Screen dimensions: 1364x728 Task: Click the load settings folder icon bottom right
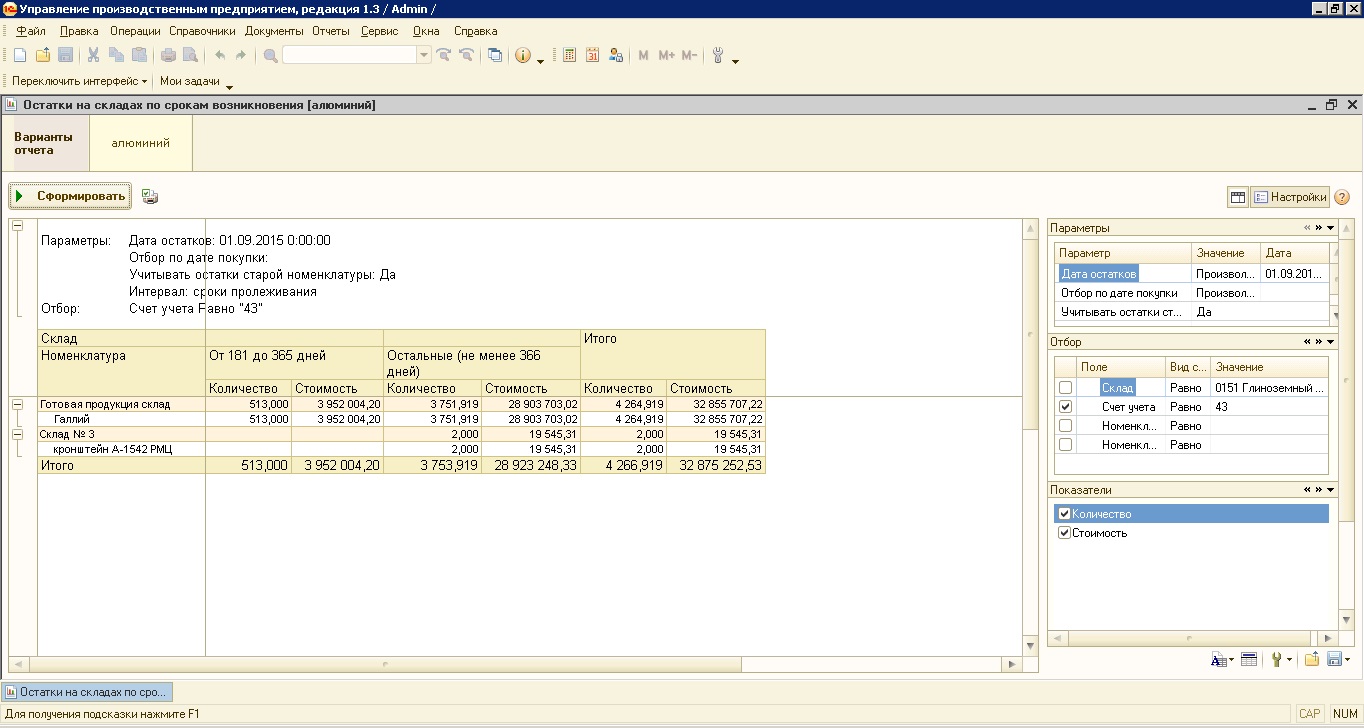click(x=1311, y=659)
